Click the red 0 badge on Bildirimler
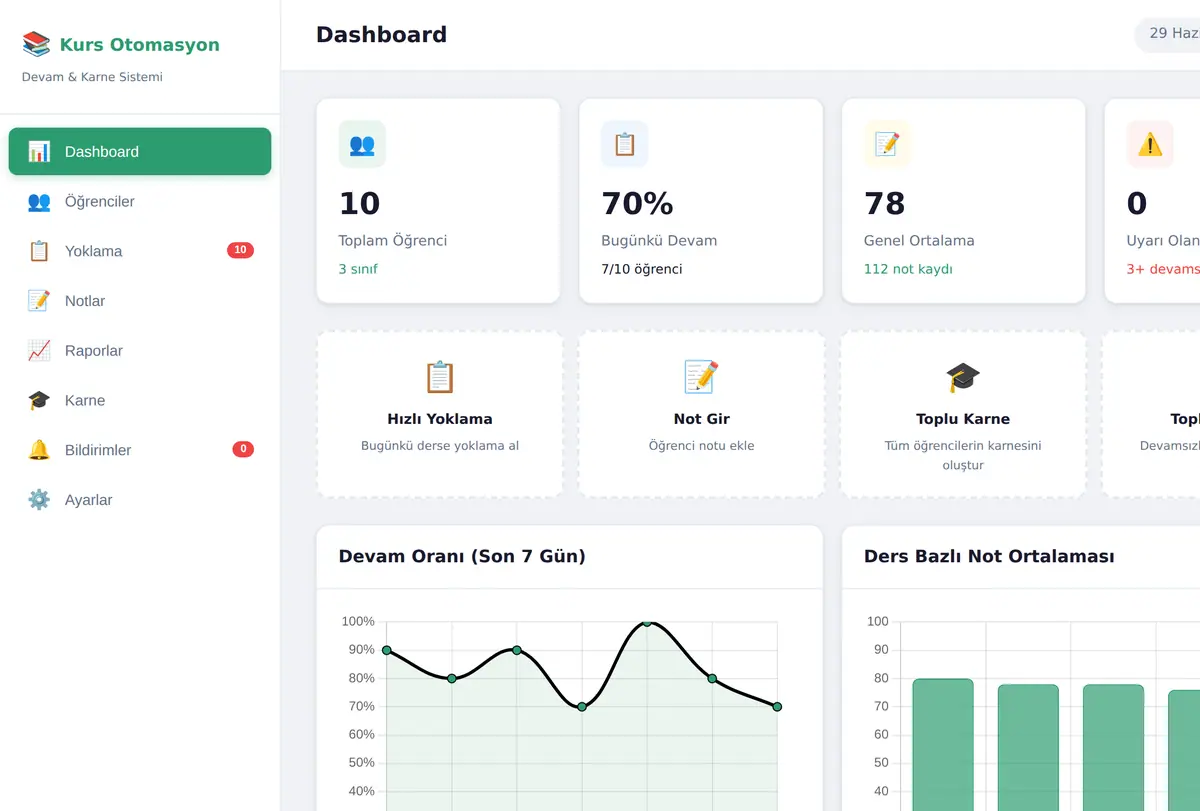 (x=243, y=450)
